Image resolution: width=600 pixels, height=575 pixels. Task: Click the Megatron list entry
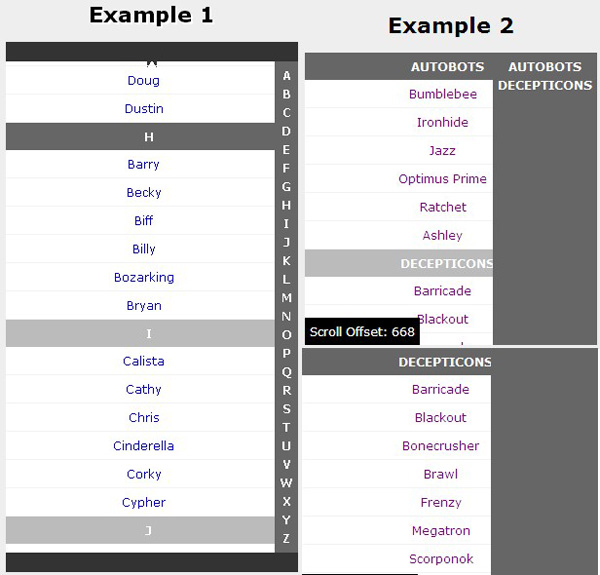440,531
